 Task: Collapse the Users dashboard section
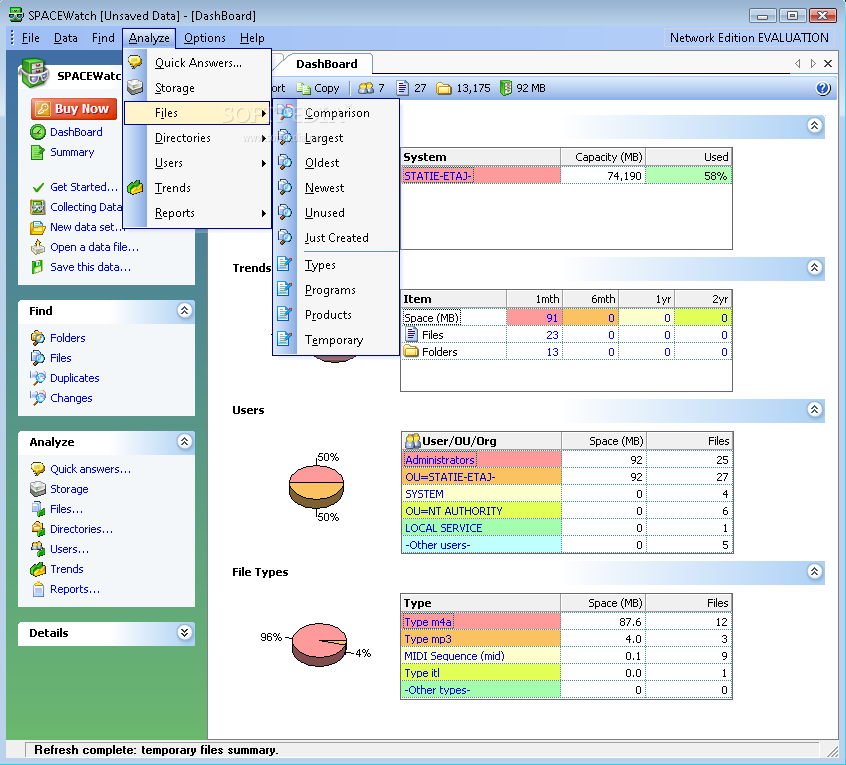click(814, 409)
